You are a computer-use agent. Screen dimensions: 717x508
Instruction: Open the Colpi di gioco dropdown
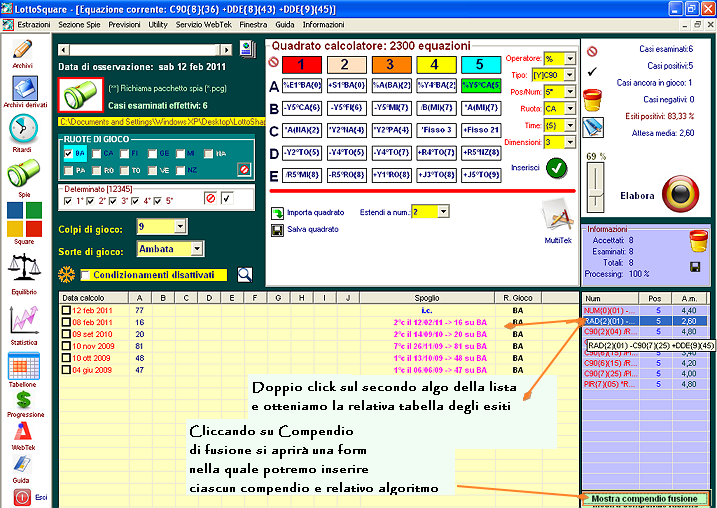(x=180, y=226)
